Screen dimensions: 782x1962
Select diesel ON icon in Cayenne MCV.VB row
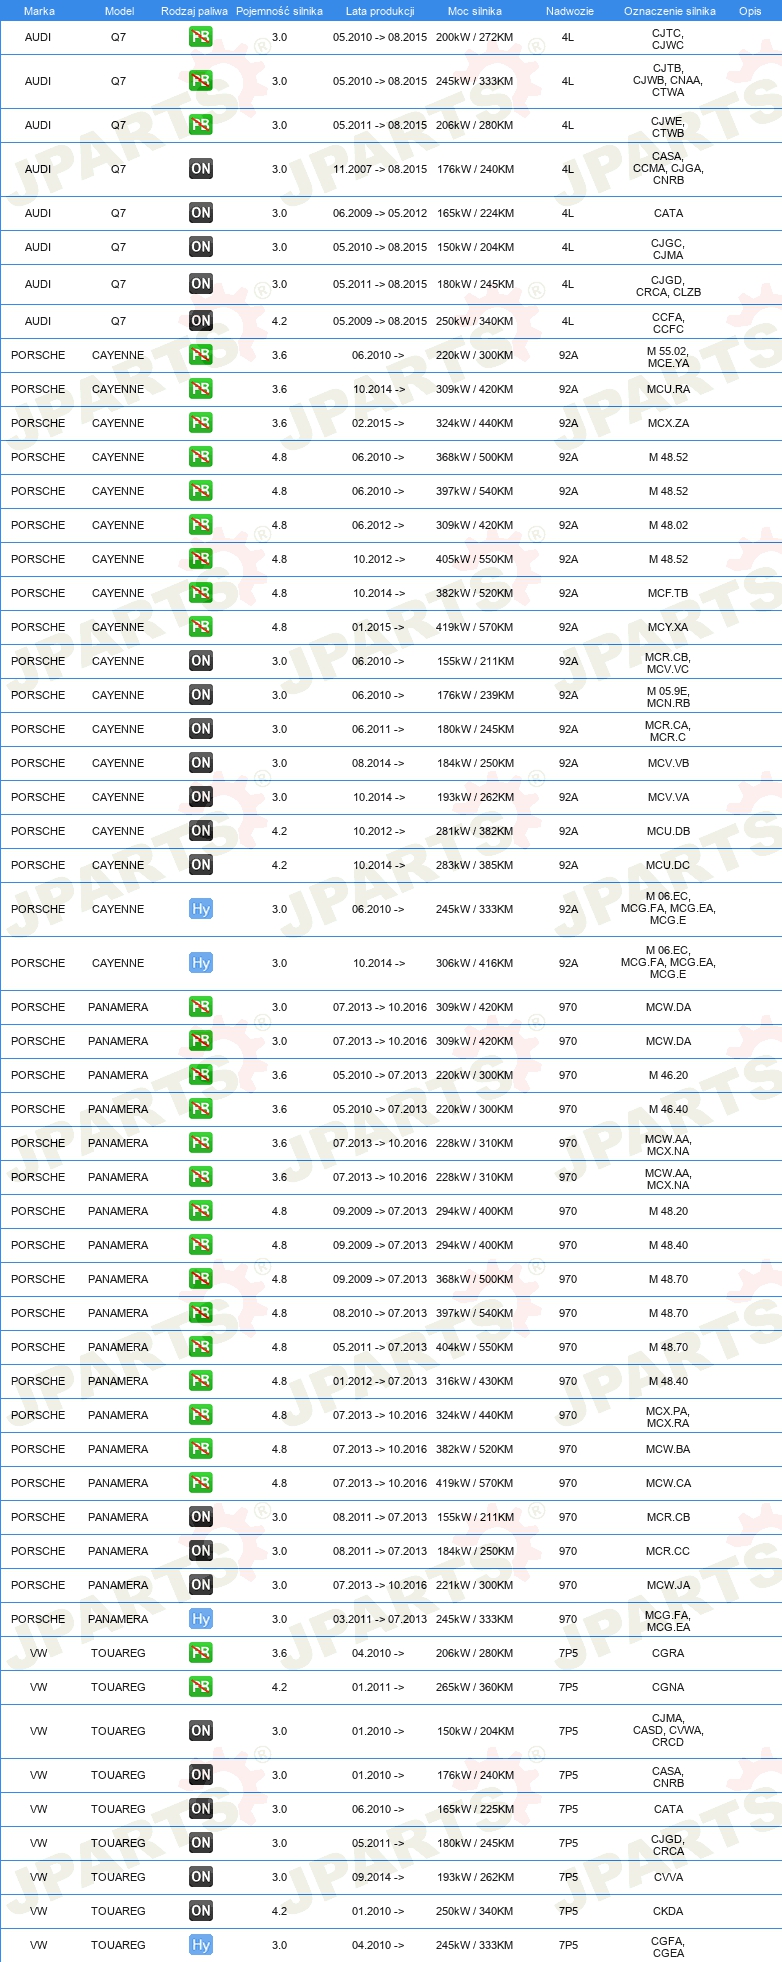tap(201, 763)
